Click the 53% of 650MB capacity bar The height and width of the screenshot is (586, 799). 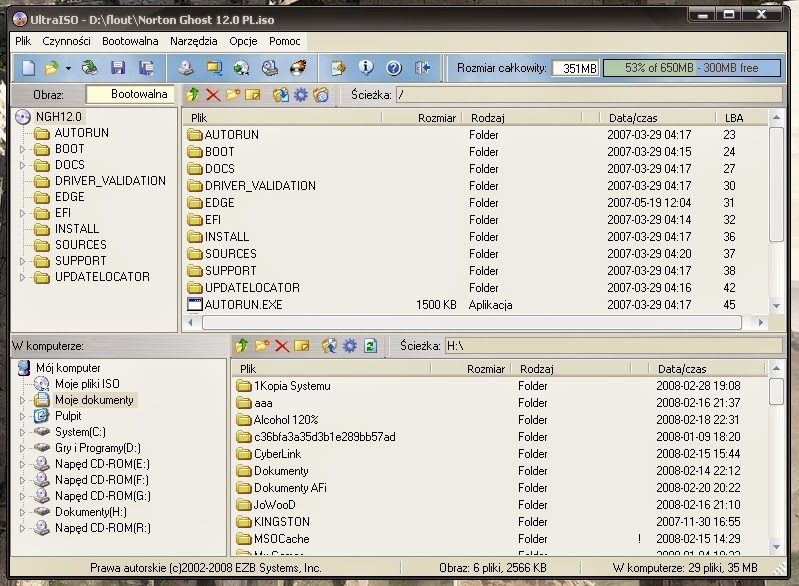pyautogui.click(x=691, y=68)
